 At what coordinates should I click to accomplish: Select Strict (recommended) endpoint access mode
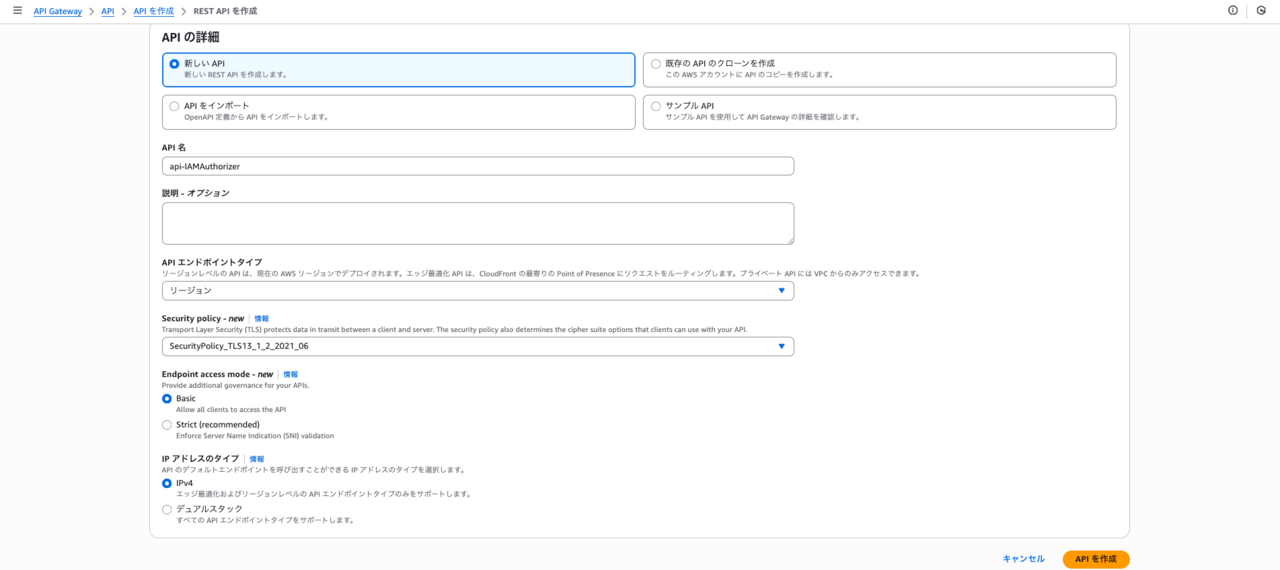(167, 425)
